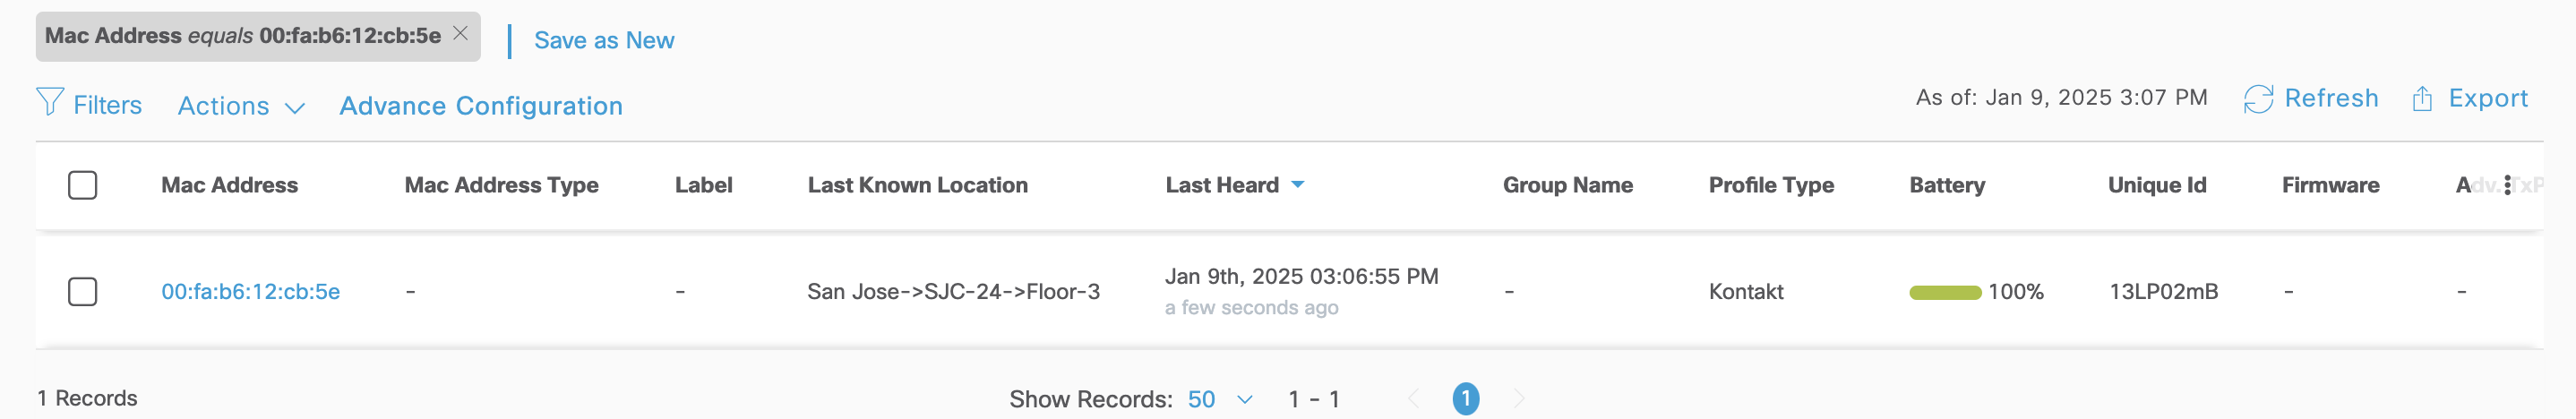Click the 100% battery level bar
Viewport: 2576px width, 419px height.
click(1945, 293)
